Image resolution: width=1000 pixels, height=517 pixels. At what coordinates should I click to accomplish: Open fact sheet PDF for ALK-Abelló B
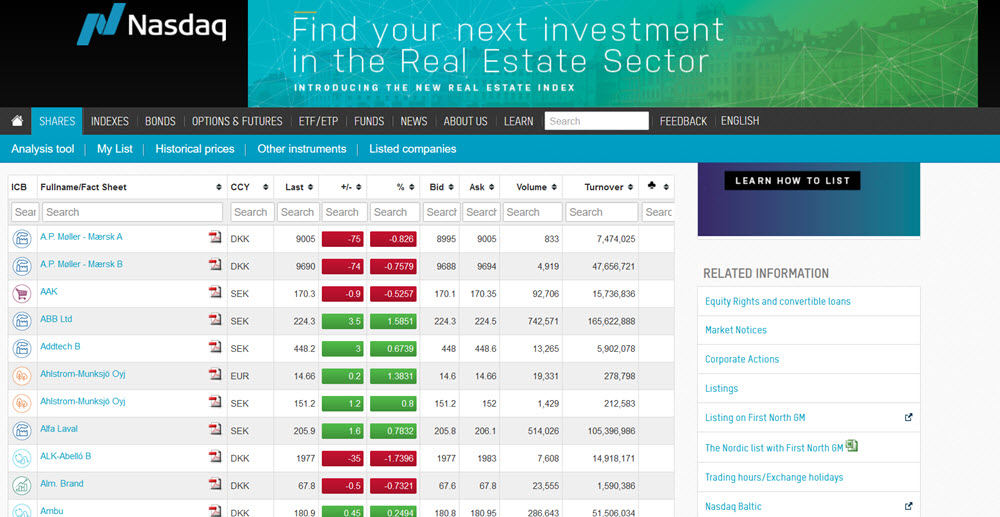point(215,456)
